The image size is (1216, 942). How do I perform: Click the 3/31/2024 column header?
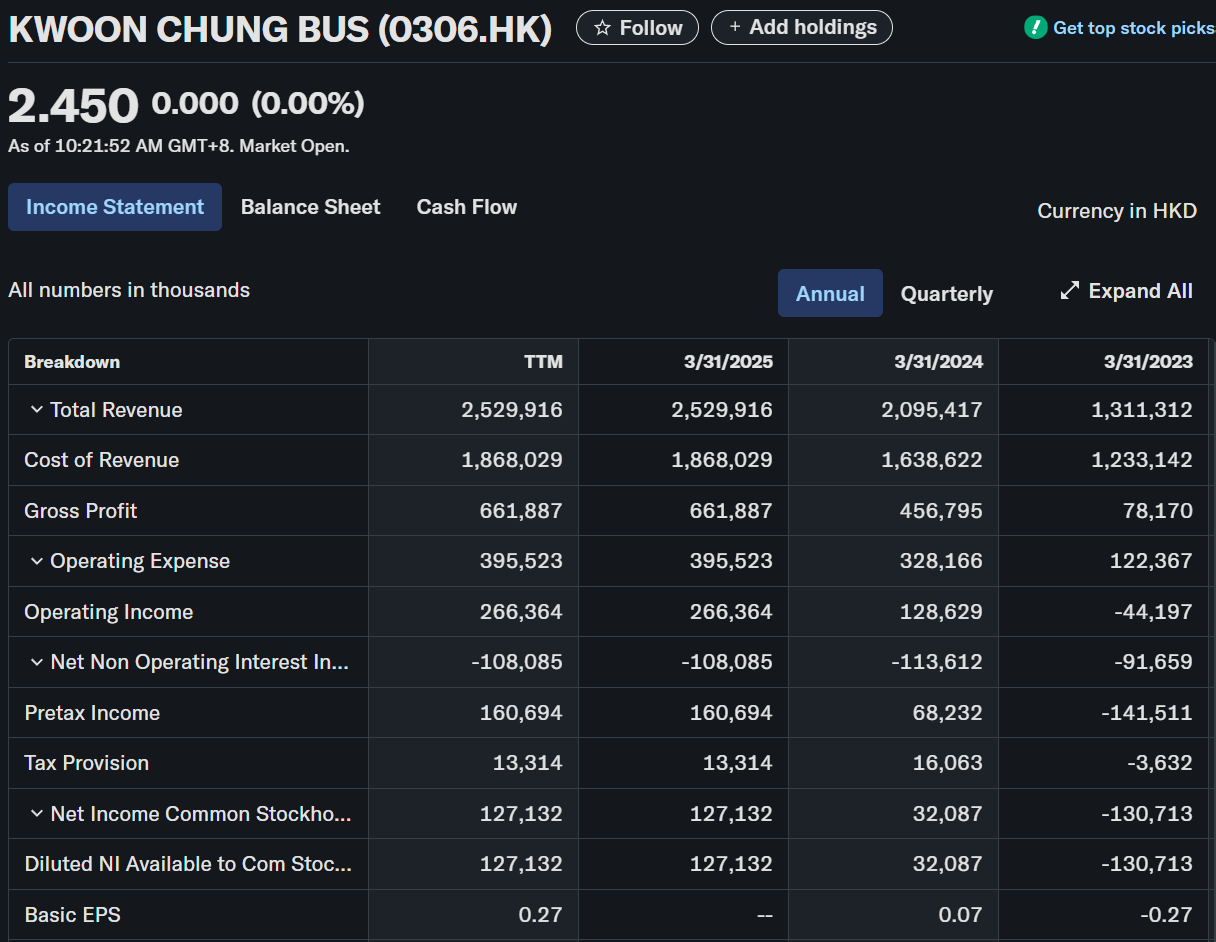click(938, 362)
